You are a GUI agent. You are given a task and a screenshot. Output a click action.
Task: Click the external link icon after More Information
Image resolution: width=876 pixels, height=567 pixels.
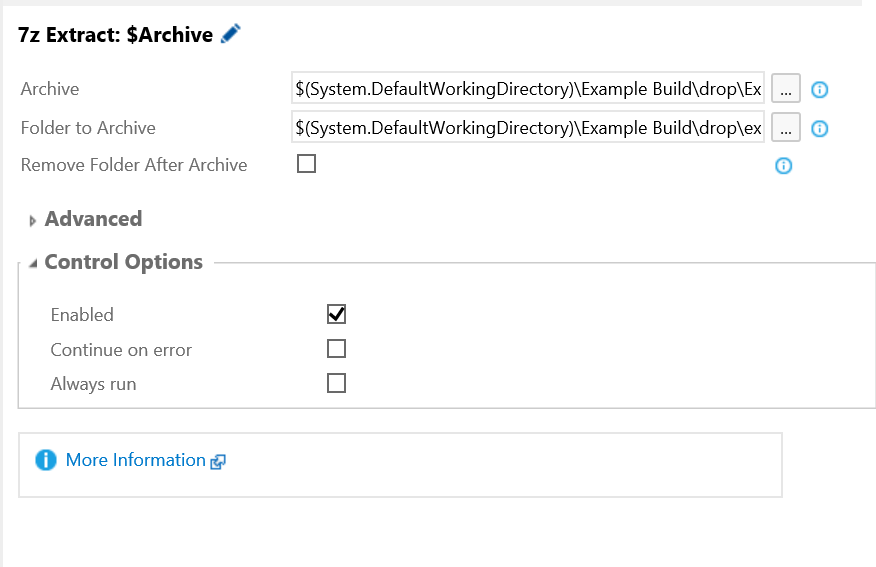click(218, 461)
